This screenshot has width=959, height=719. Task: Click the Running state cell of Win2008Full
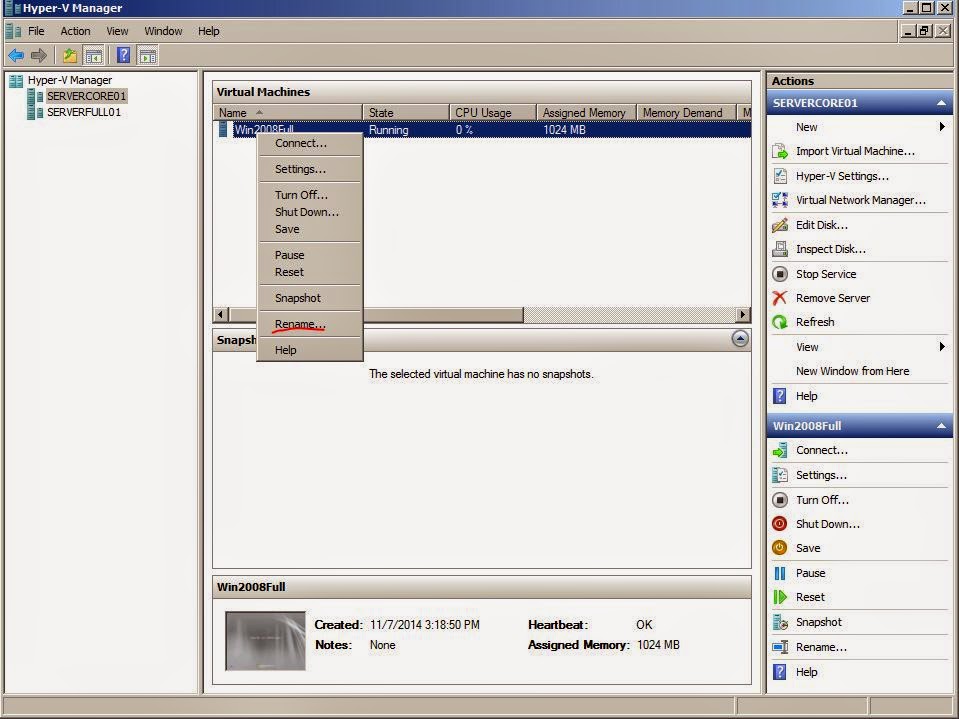388,130
